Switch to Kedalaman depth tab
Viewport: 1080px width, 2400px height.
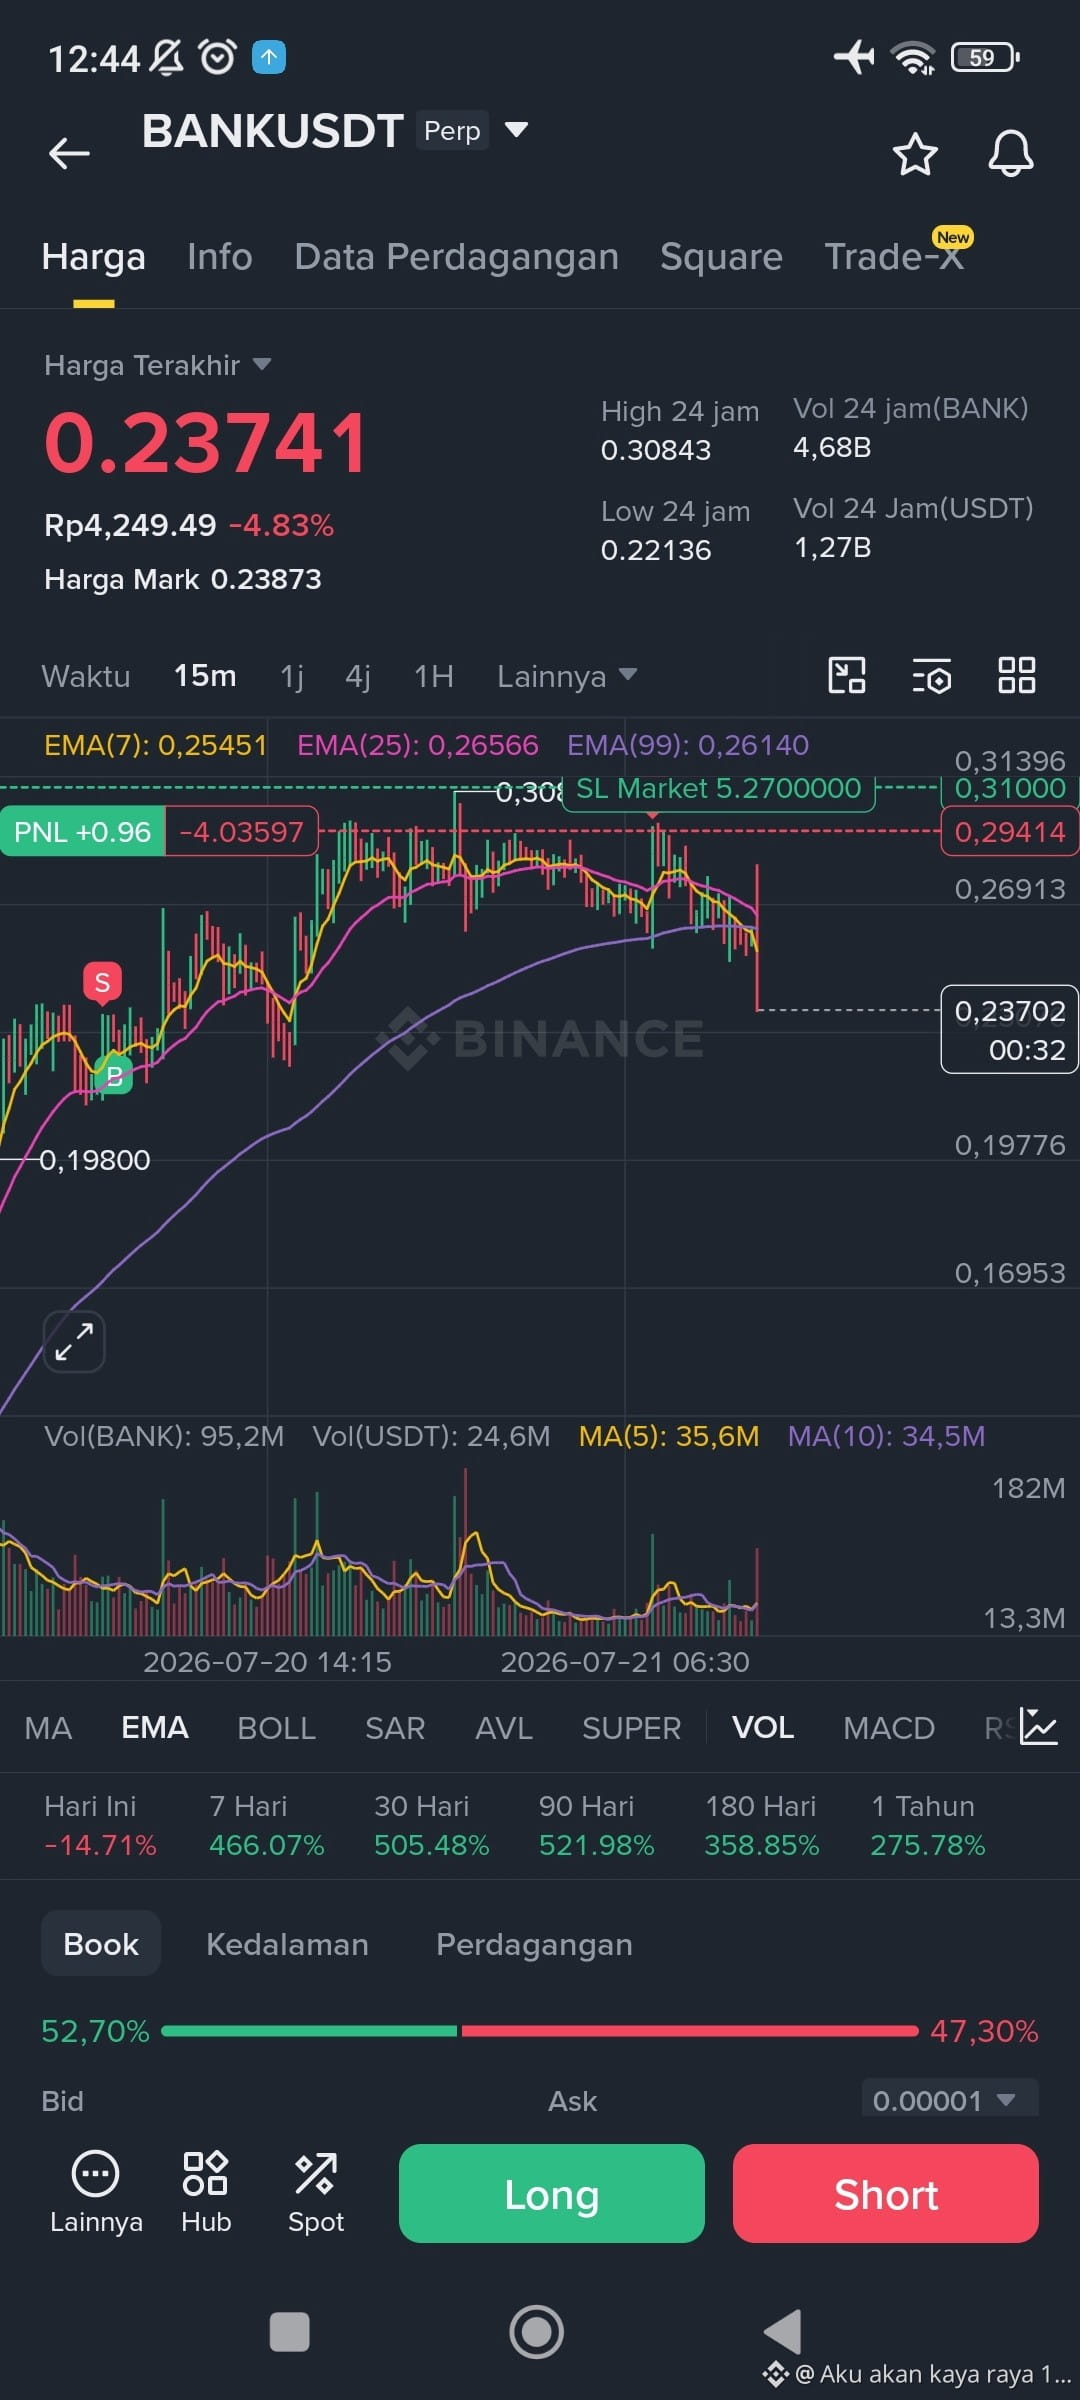click(287, 1944)
